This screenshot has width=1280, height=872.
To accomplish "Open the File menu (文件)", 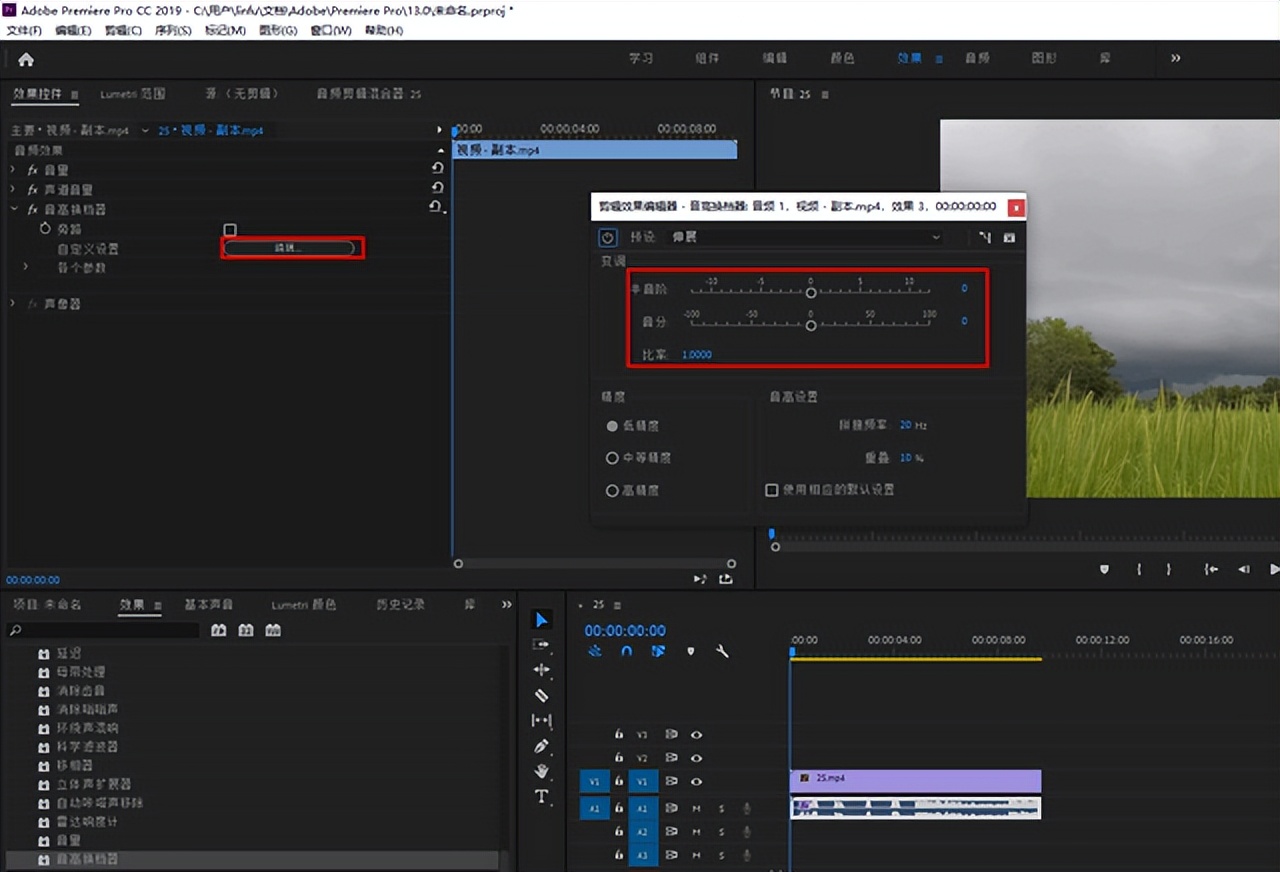I will 24,31.
